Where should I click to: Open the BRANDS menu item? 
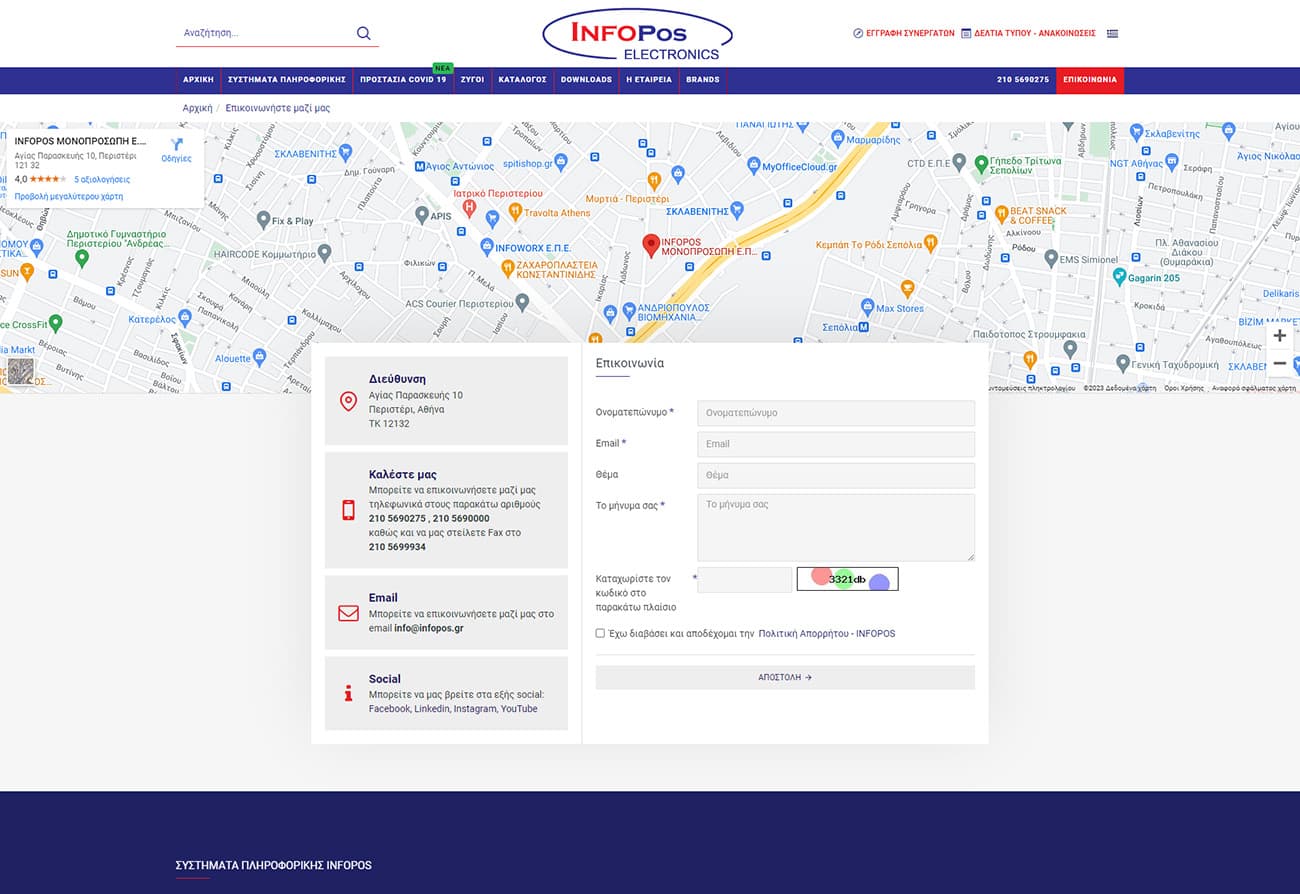[x=703, y=80]
